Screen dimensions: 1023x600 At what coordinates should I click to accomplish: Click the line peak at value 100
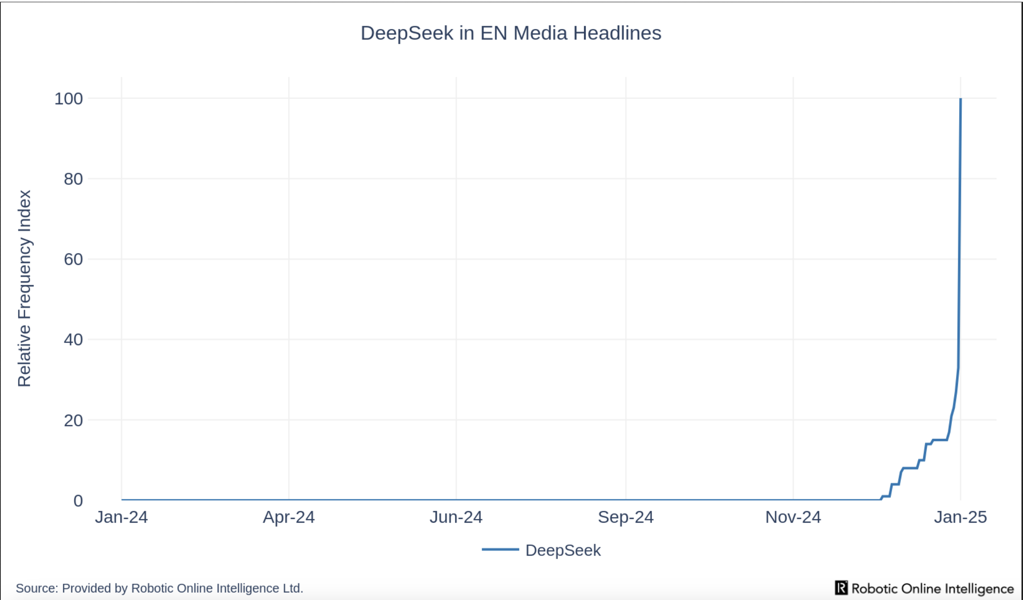pos(960,99)
